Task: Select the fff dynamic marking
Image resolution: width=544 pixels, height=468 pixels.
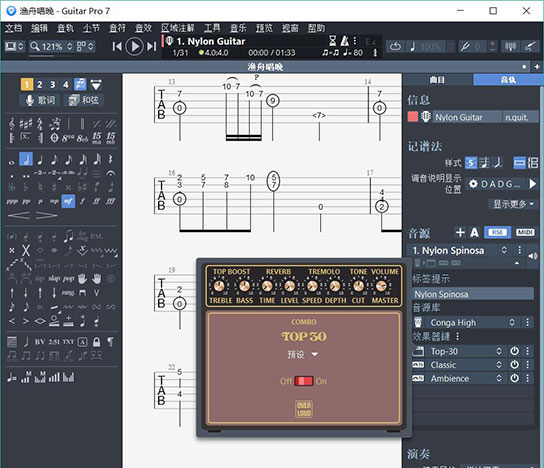Action: (x=111, y=201)
